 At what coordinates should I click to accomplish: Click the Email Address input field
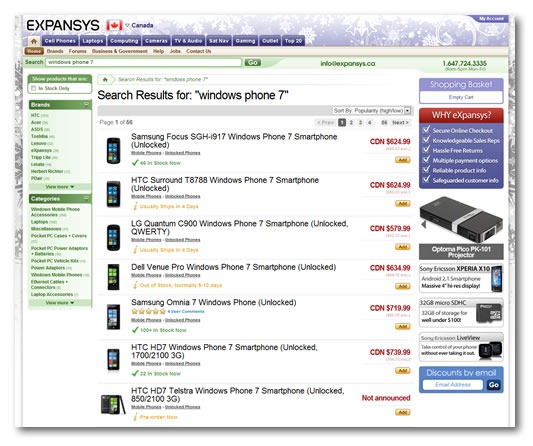pyautogui.click(x=453, y=385)
